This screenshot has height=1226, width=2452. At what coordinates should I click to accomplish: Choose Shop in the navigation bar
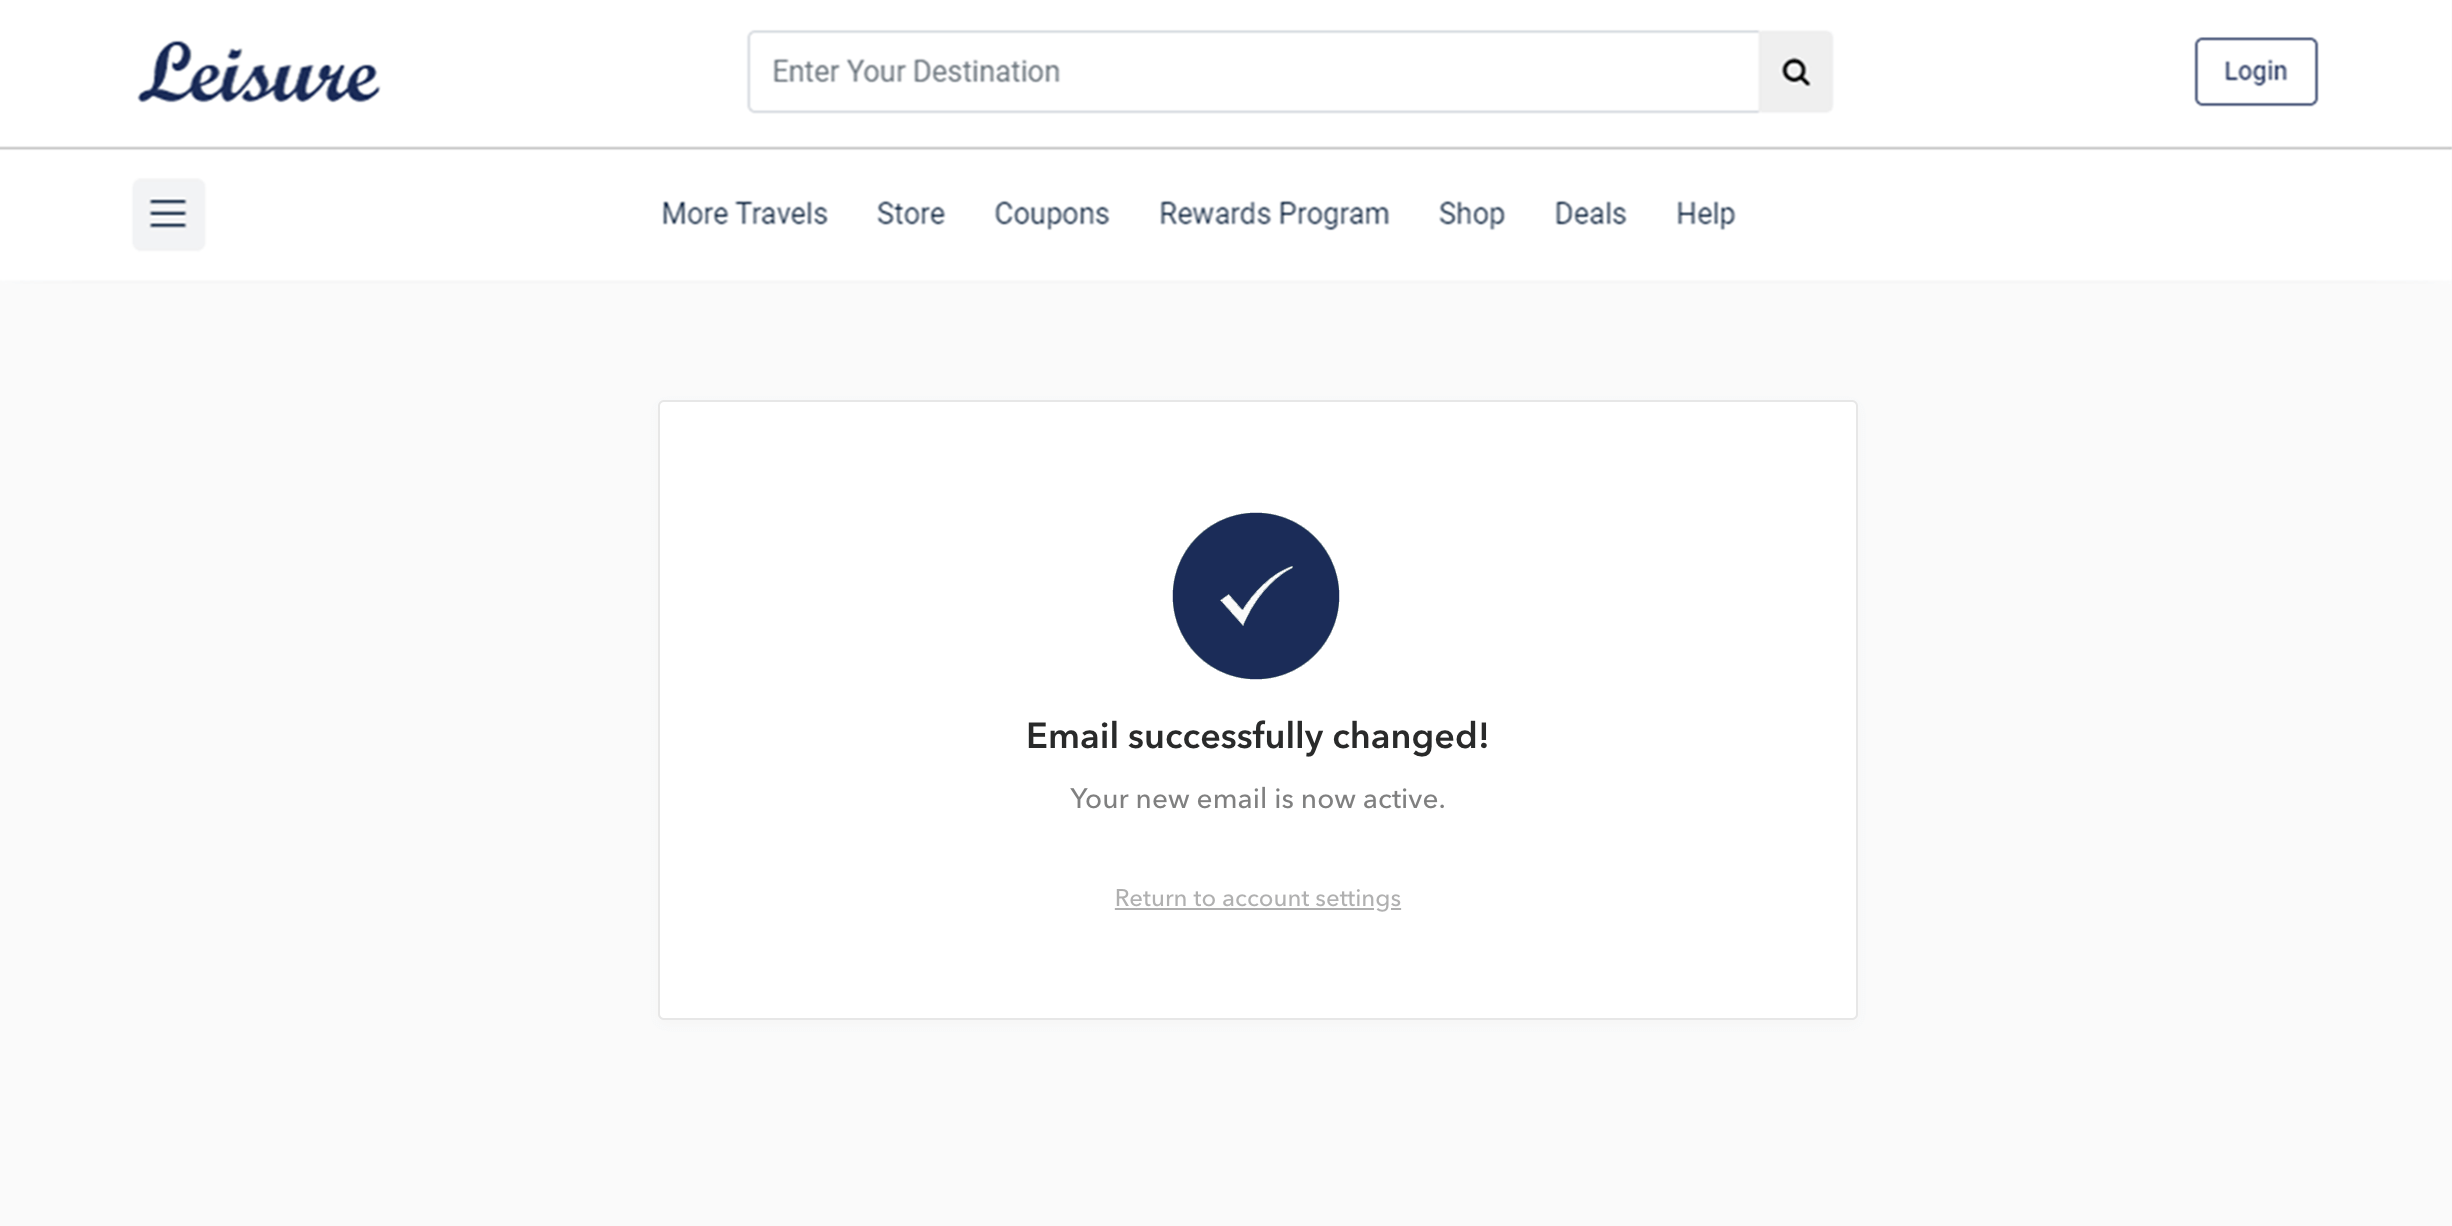click(x=1471, y=214)
